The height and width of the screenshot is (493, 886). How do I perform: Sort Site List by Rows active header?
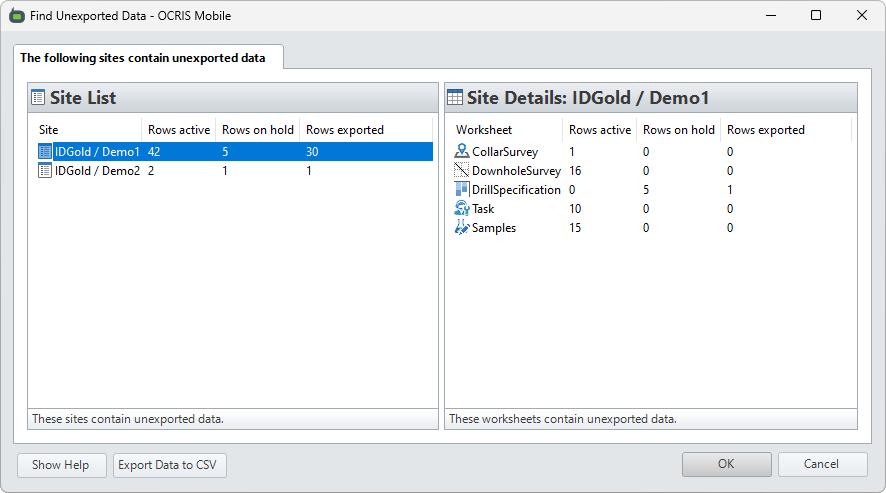(x=179, y=130)
